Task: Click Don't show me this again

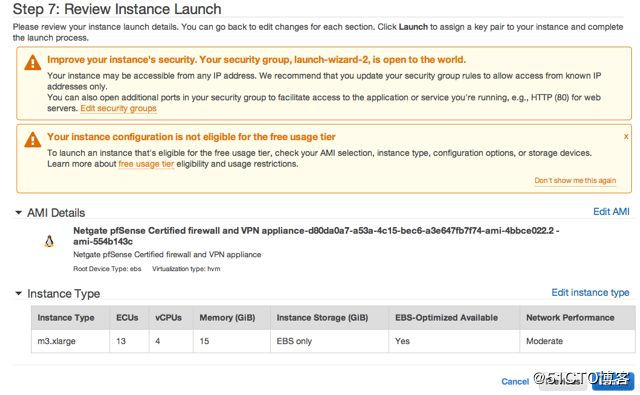Action: pyautogui.click(x=575, y=180)
